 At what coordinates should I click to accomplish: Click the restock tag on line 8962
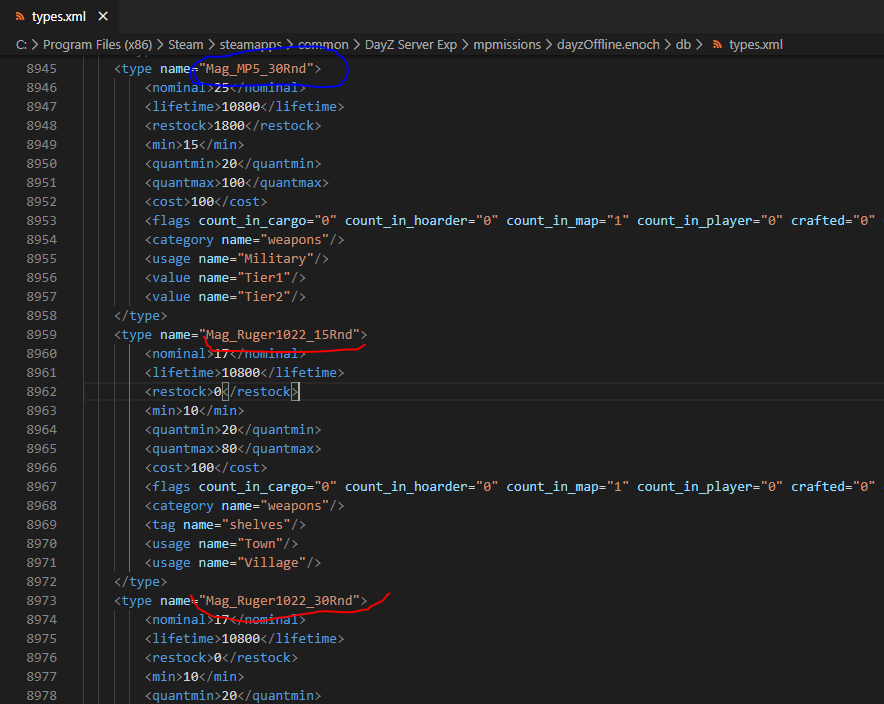[222, 392]
